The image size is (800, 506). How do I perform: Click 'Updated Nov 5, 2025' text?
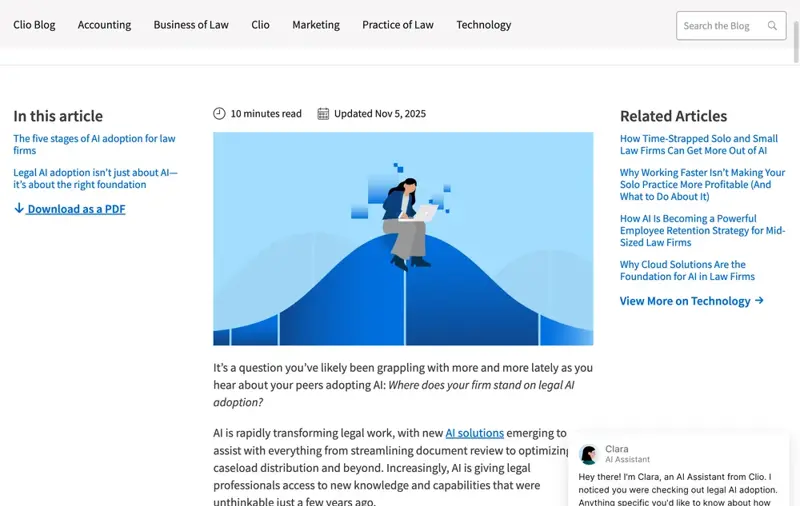coord(380,113)
